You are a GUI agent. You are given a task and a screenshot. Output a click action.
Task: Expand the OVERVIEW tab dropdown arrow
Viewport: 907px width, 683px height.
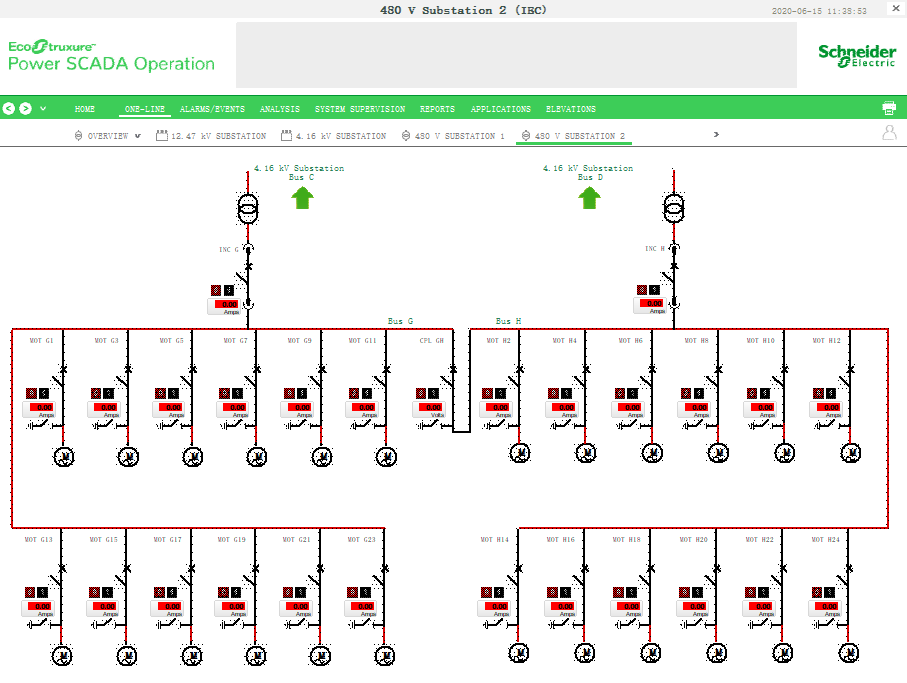tap(138, 136)
